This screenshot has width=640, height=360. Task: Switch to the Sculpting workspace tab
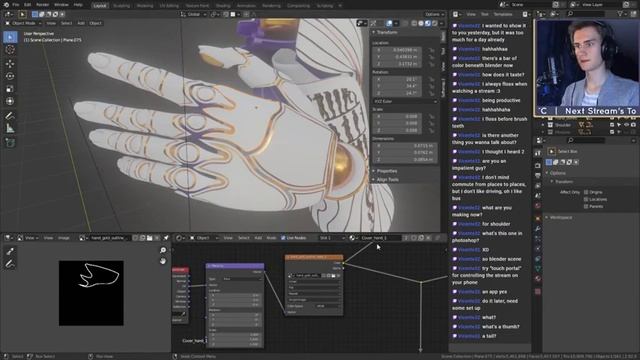tap(121, 6)
